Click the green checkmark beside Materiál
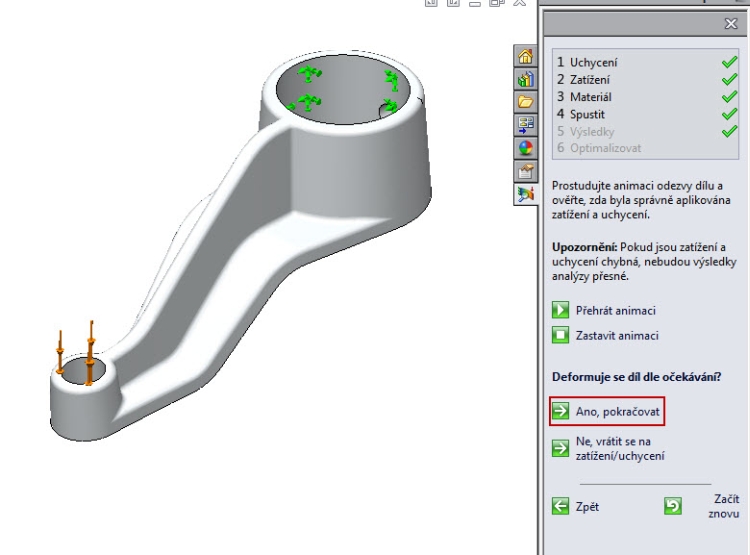 coord(729,97)
